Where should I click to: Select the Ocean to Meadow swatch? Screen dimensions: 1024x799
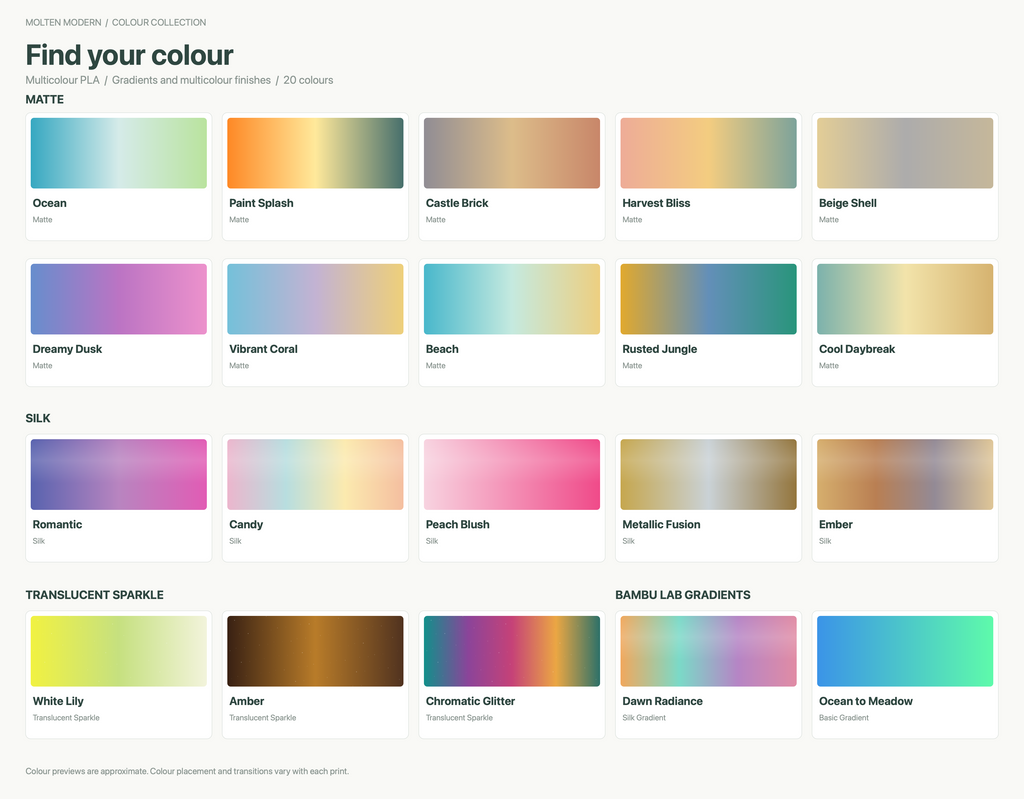tap(905, 651)
